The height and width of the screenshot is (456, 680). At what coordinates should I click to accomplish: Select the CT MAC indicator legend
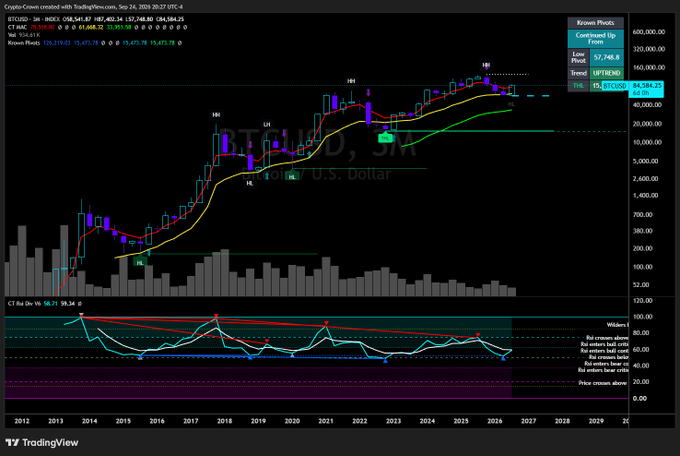pos(98,27)
